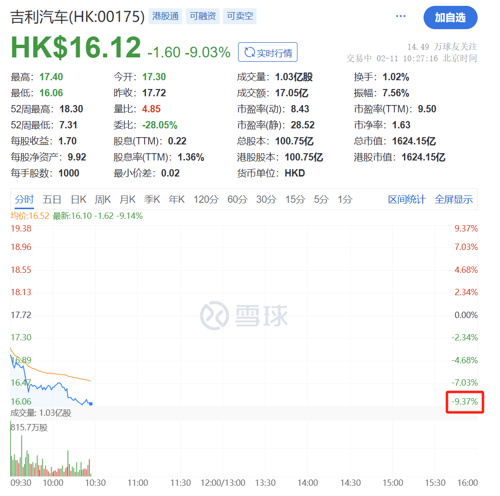Click the 市盈率(TTM) value 9.50
Screen dimensions: 500x496
coord(427,109)
